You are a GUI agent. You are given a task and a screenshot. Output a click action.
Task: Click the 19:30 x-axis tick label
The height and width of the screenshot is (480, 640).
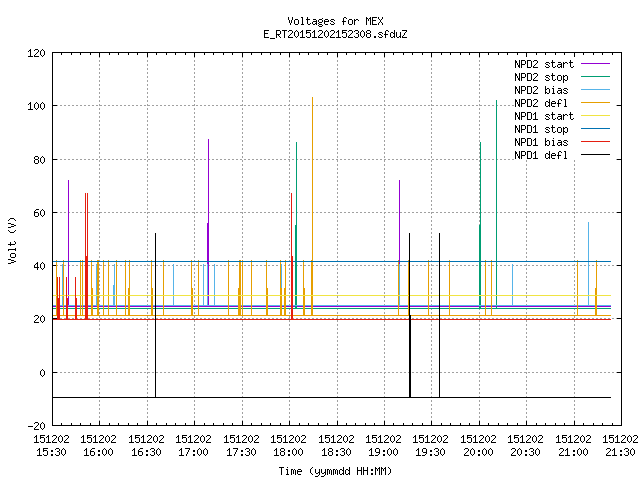coord(431,452)
